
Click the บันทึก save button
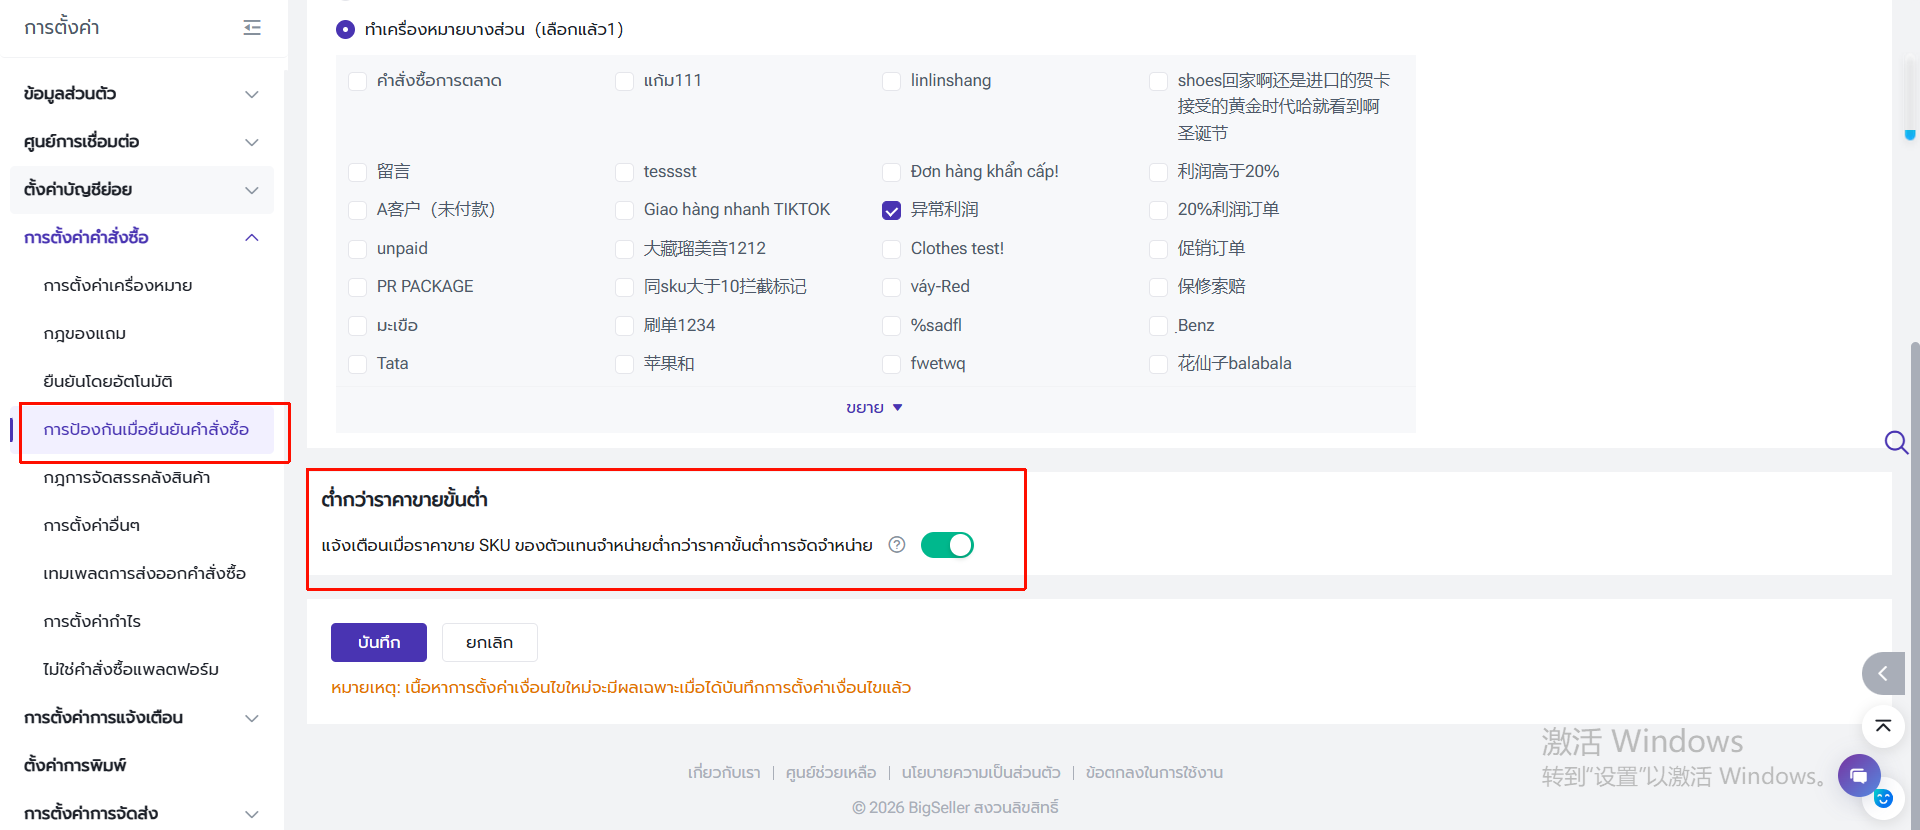point(379,642)
